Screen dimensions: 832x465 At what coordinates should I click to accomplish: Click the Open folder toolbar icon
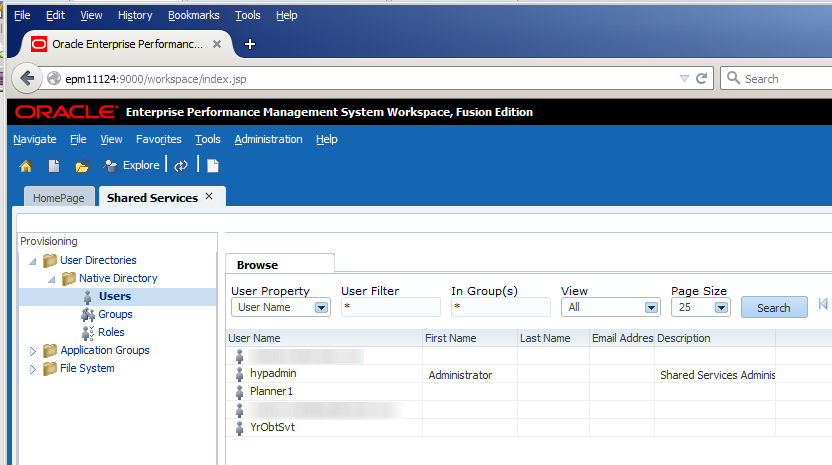pyautogui.click(x=81, y=167)
